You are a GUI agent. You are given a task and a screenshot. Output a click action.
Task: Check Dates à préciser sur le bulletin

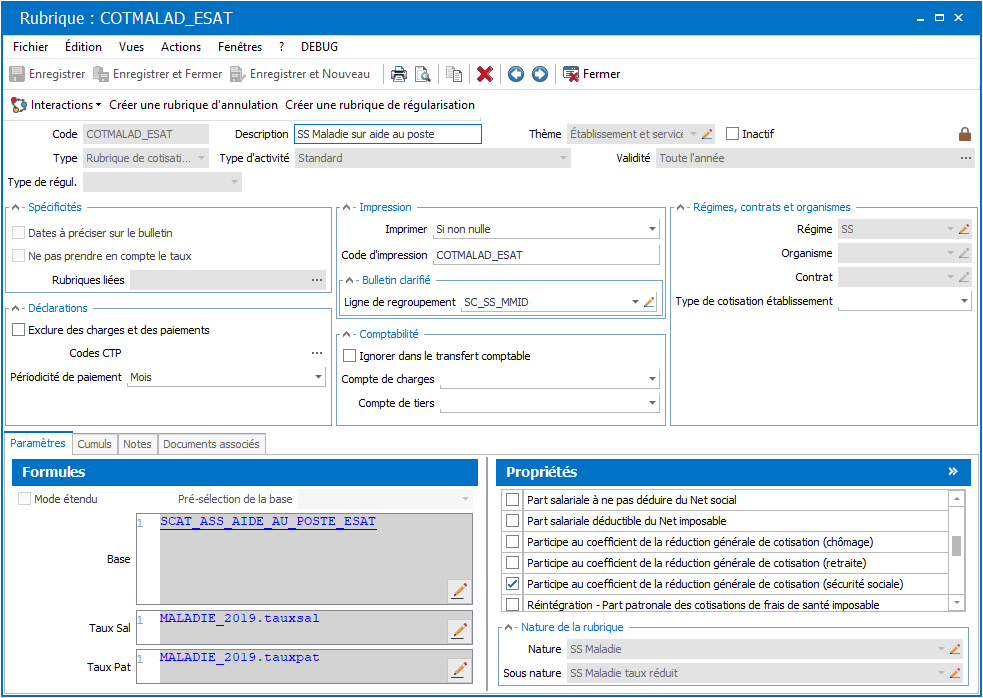coord(19,233)
